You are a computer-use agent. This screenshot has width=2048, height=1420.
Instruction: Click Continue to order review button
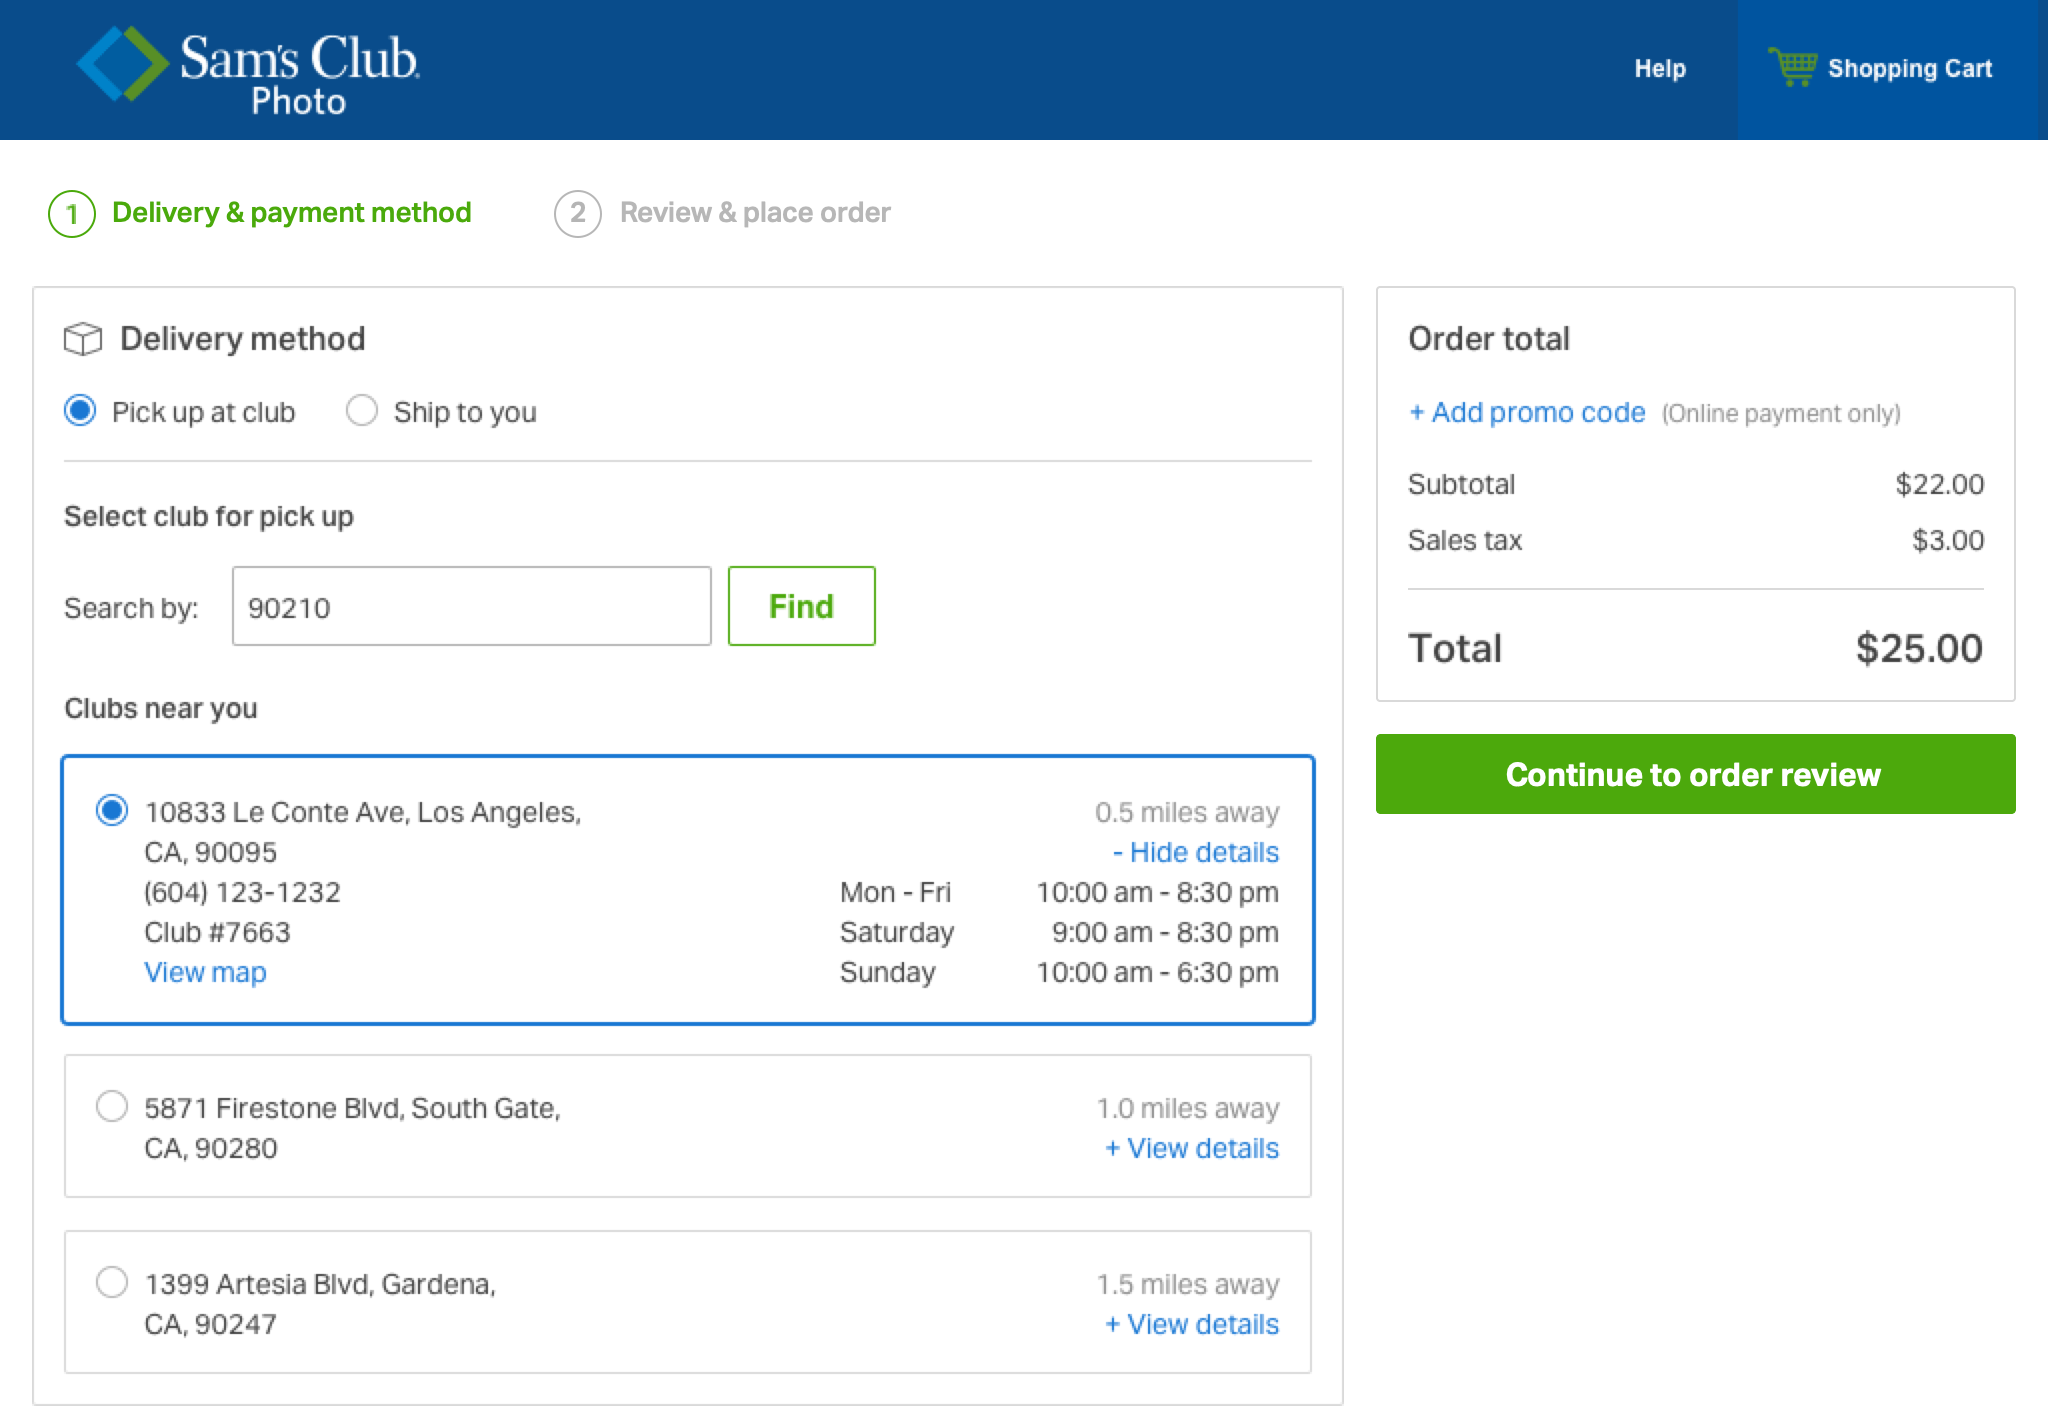pyautogui.click(x=1695, y=774)
